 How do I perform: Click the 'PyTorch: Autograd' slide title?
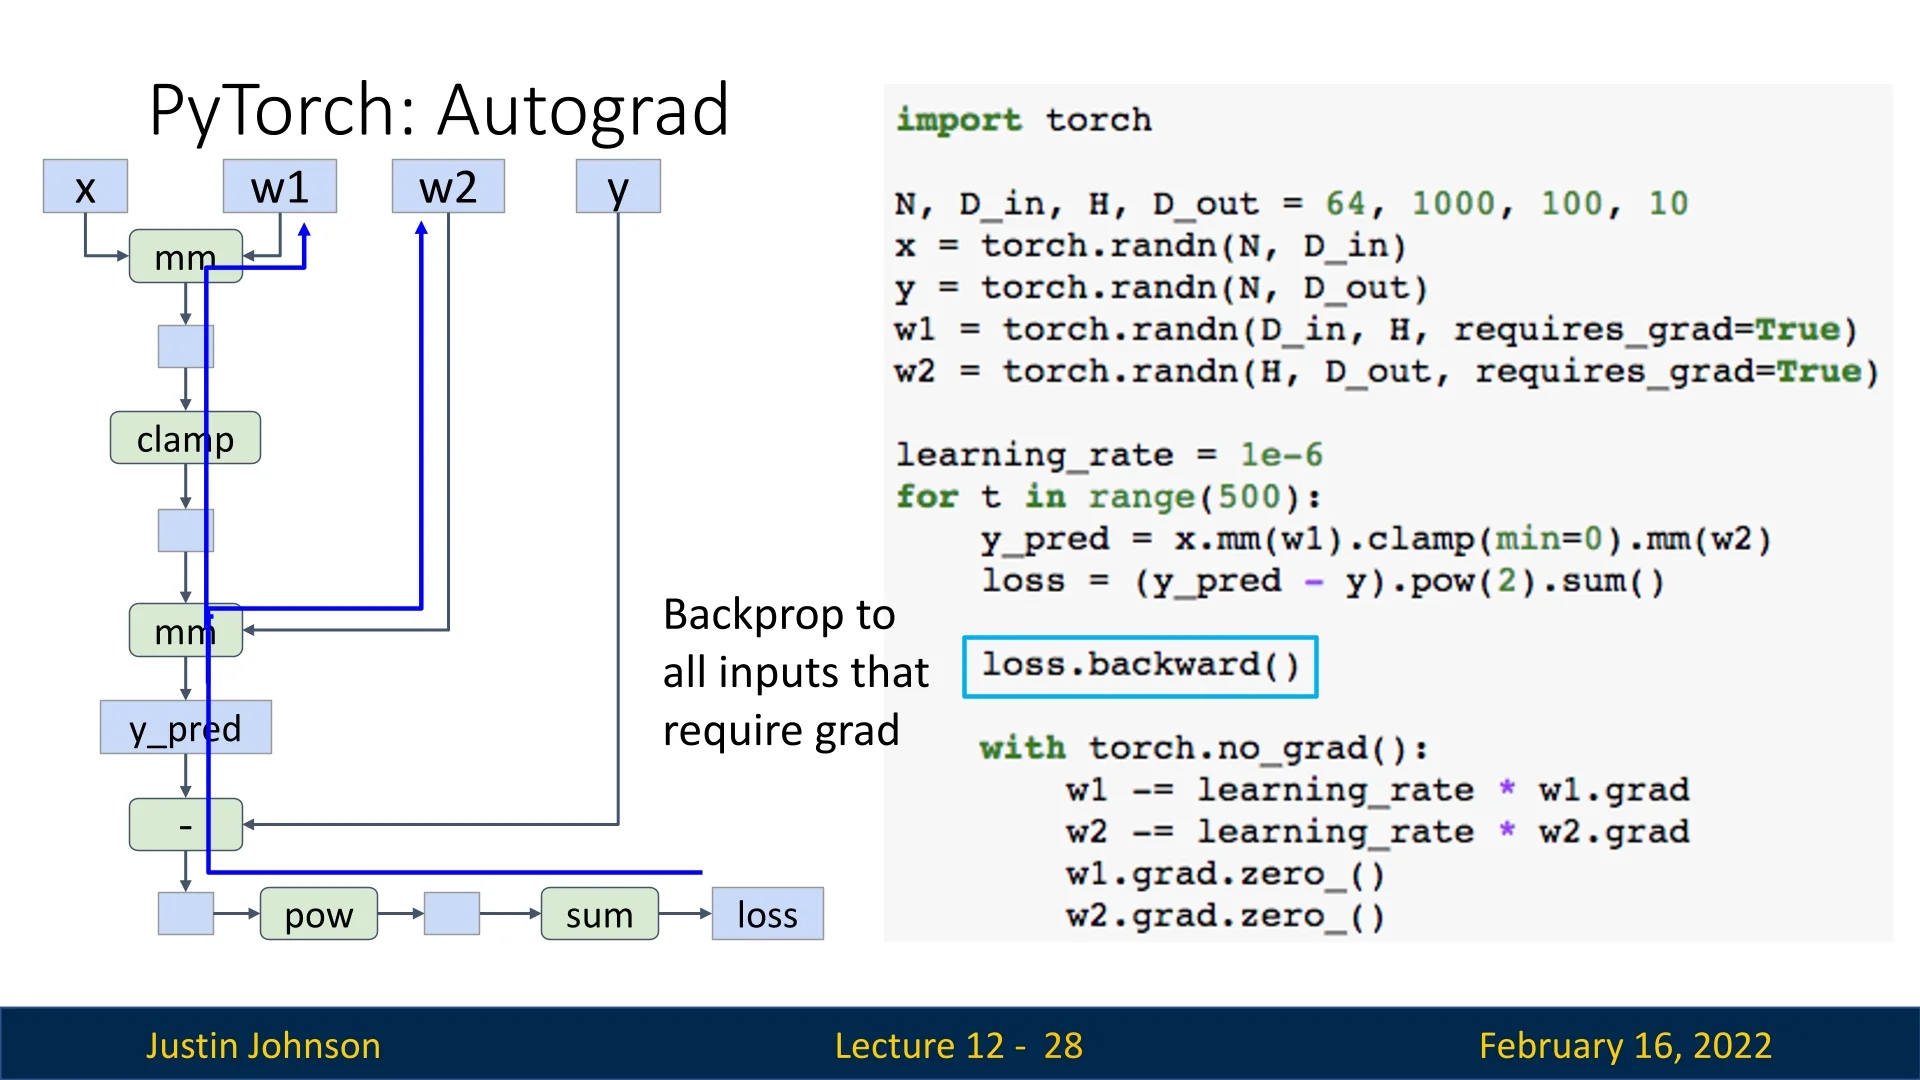[x=438, y=109]
